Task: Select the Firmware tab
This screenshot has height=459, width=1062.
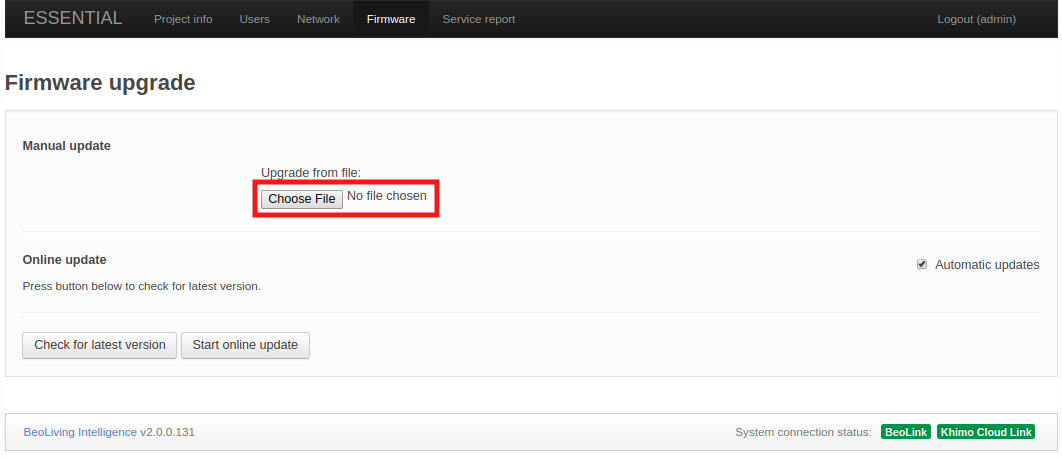Action: coord(390,19)
